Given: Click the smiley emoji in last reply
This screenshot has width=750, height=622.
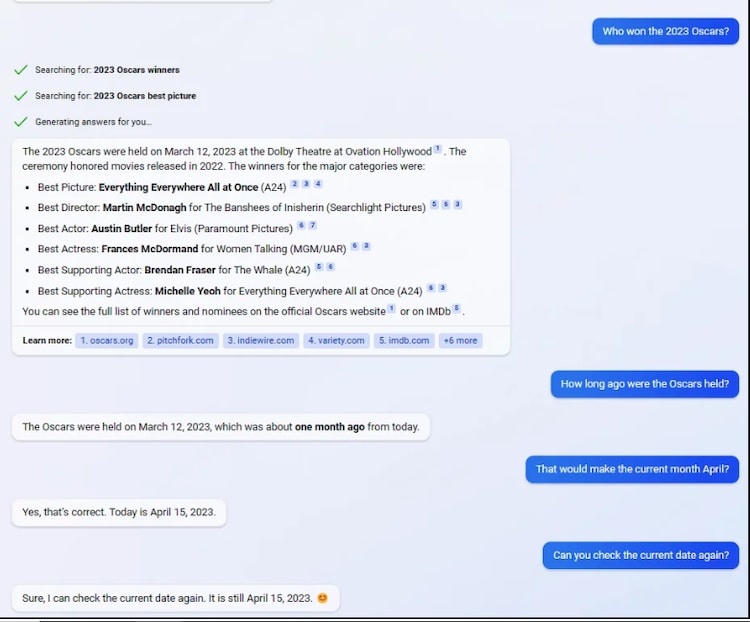Looking at the screenshot, I should coord(322,598).
